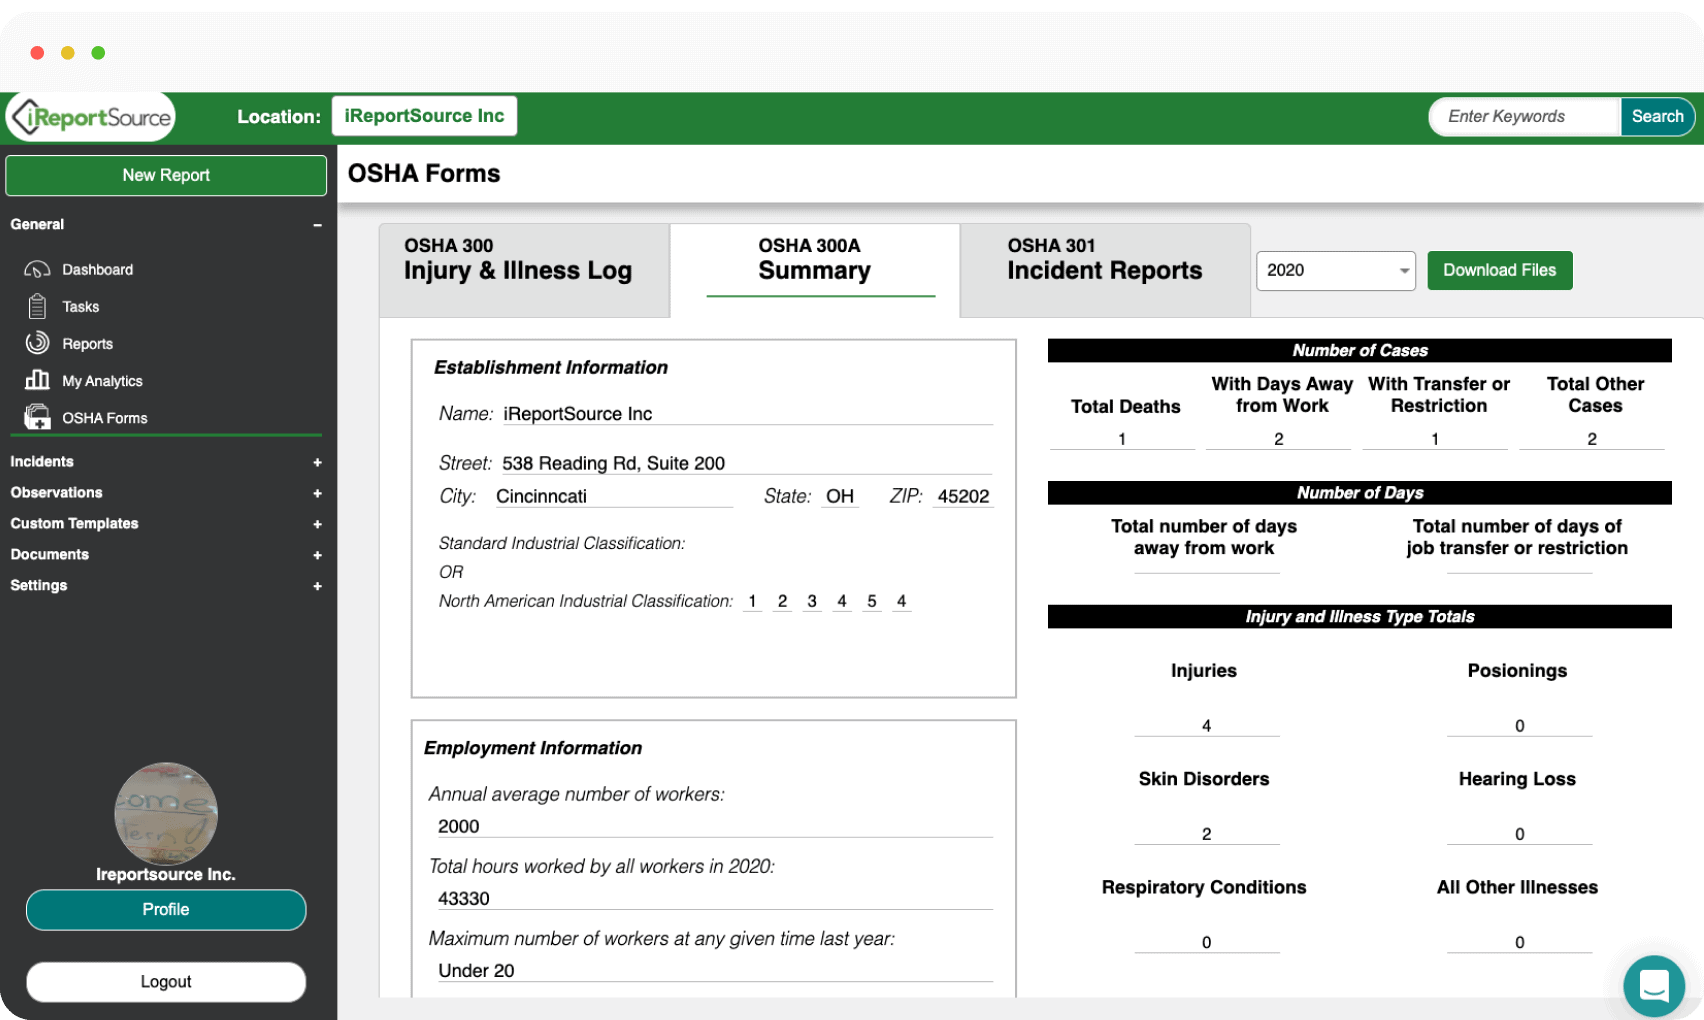Screen dimensions: 1704x1020
Task: Click the With Transfer or Restriction value
Action: click(x=1435, y=439)
